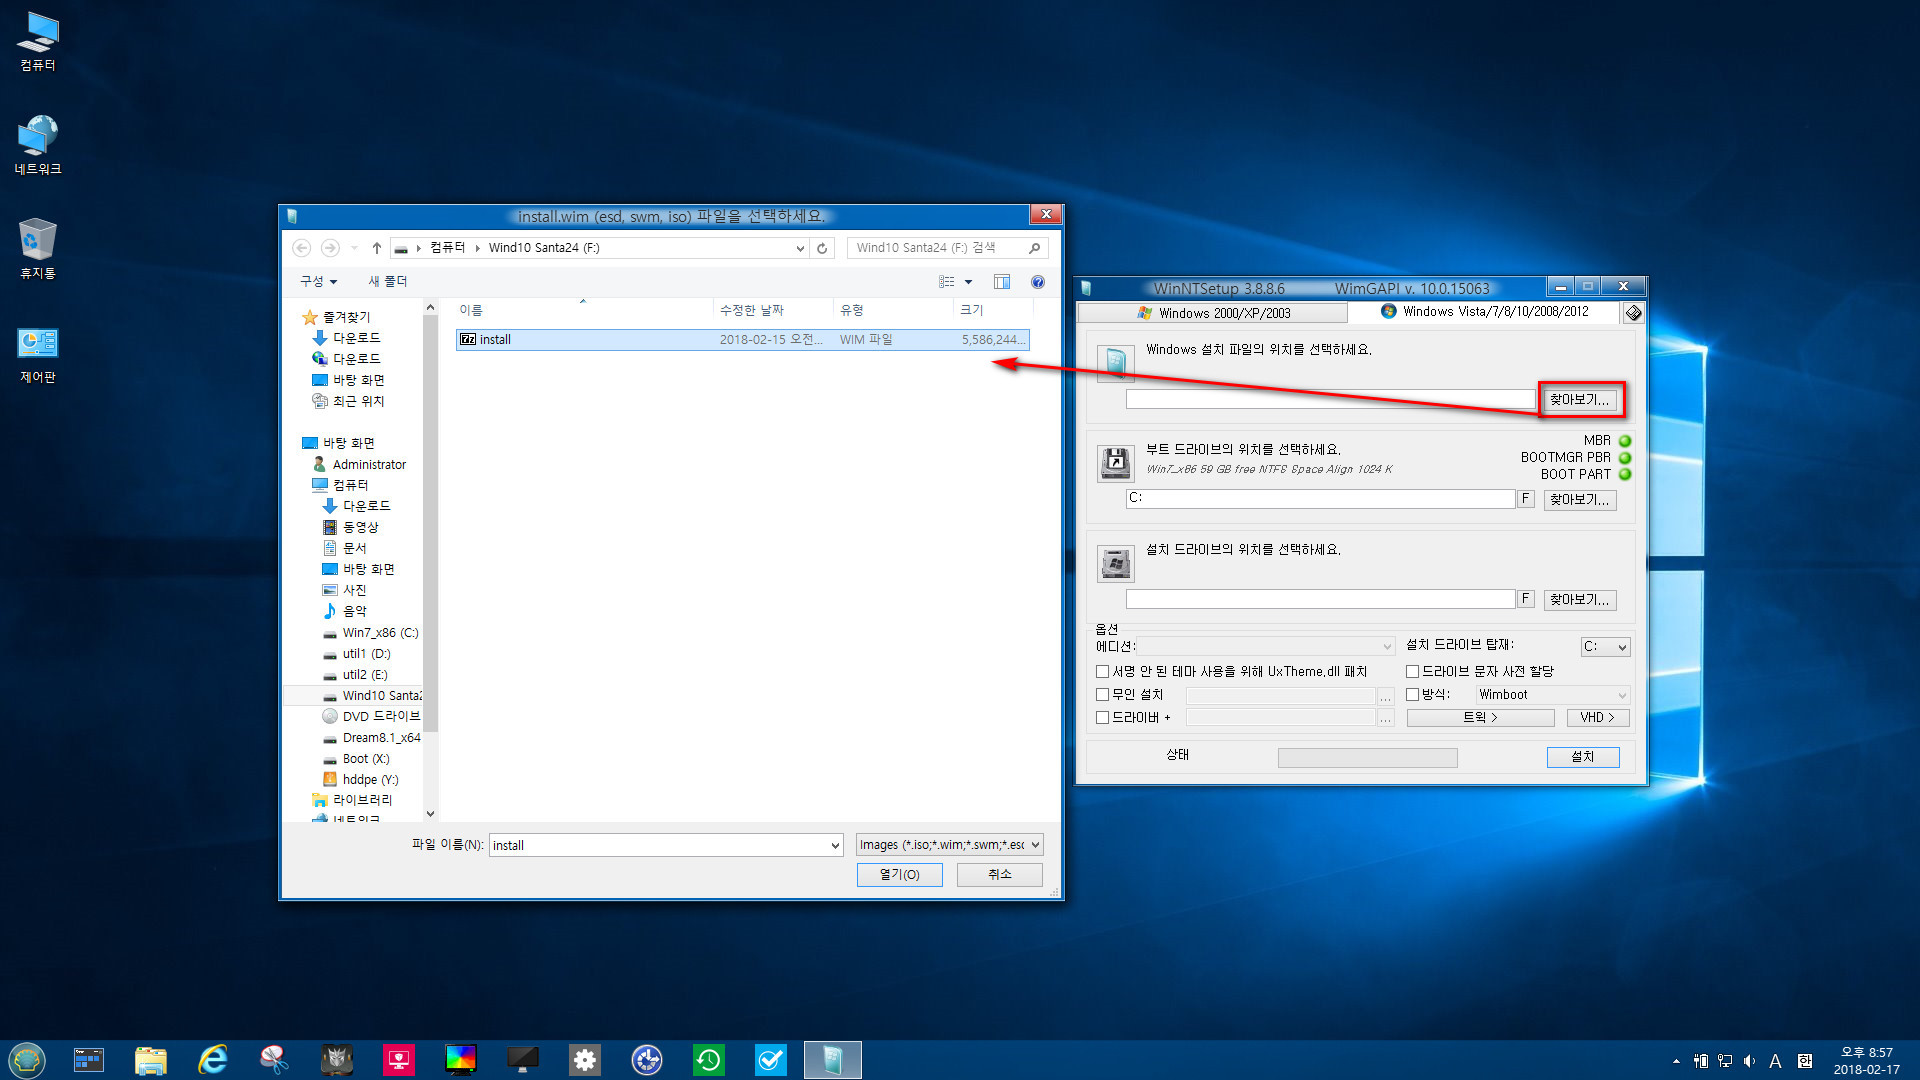Enable drive letter preassignment checkbox
1920x1080 pixels.
[1412, 672]
